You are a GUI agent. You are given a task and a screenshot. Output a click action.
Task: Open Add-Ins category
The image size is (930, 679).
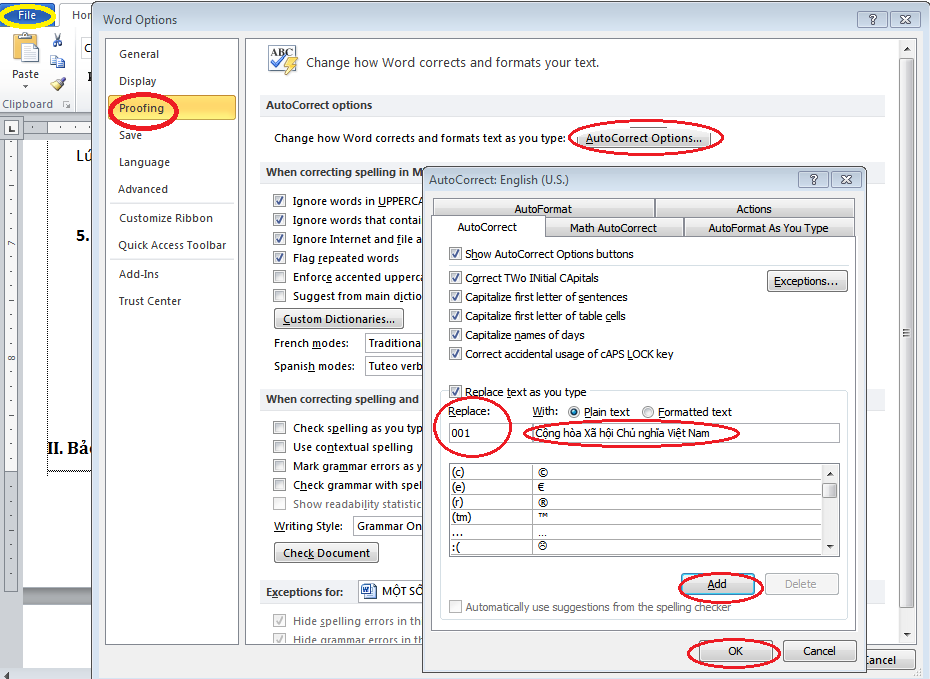click(139, 274)
